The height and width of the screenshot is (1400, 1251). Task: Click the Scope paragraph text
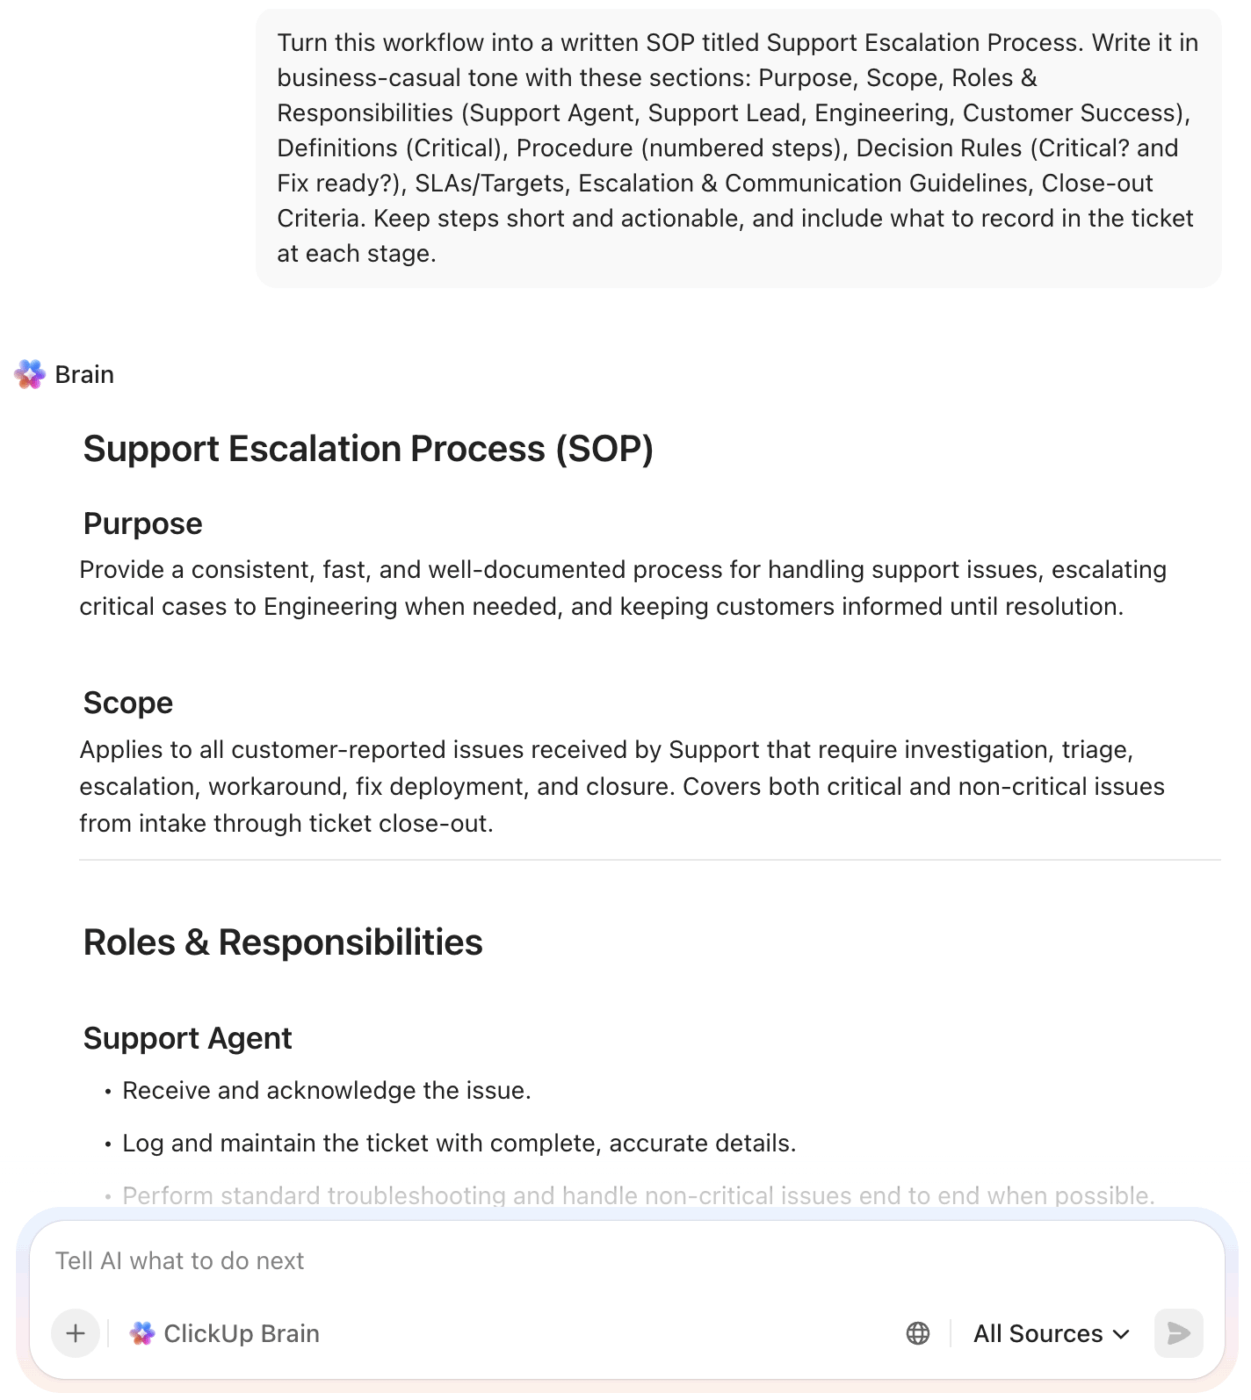pos(622,786)
